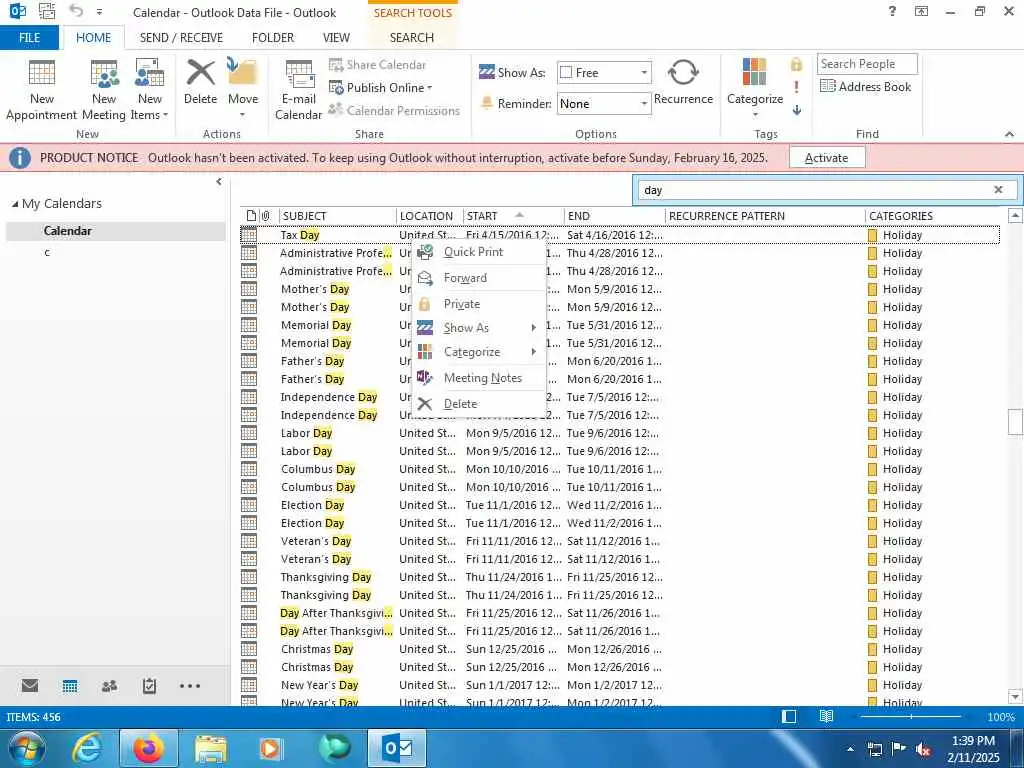Select the Calendar folder in My Calendars

click(116, 231)
